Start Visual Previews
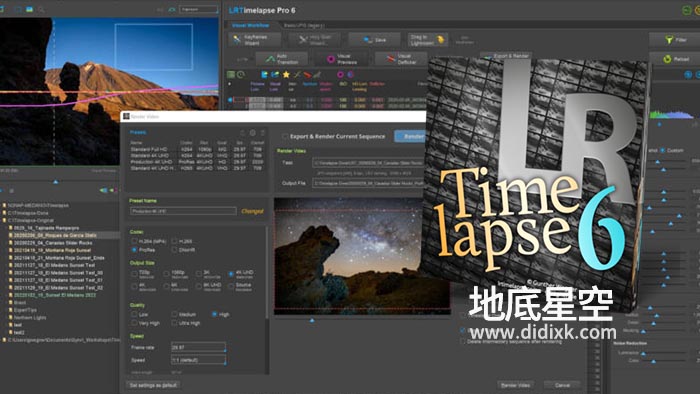Image resolution: width=700 pixels, height=394 pixels. pyautogui.click(x=342, y=59)
